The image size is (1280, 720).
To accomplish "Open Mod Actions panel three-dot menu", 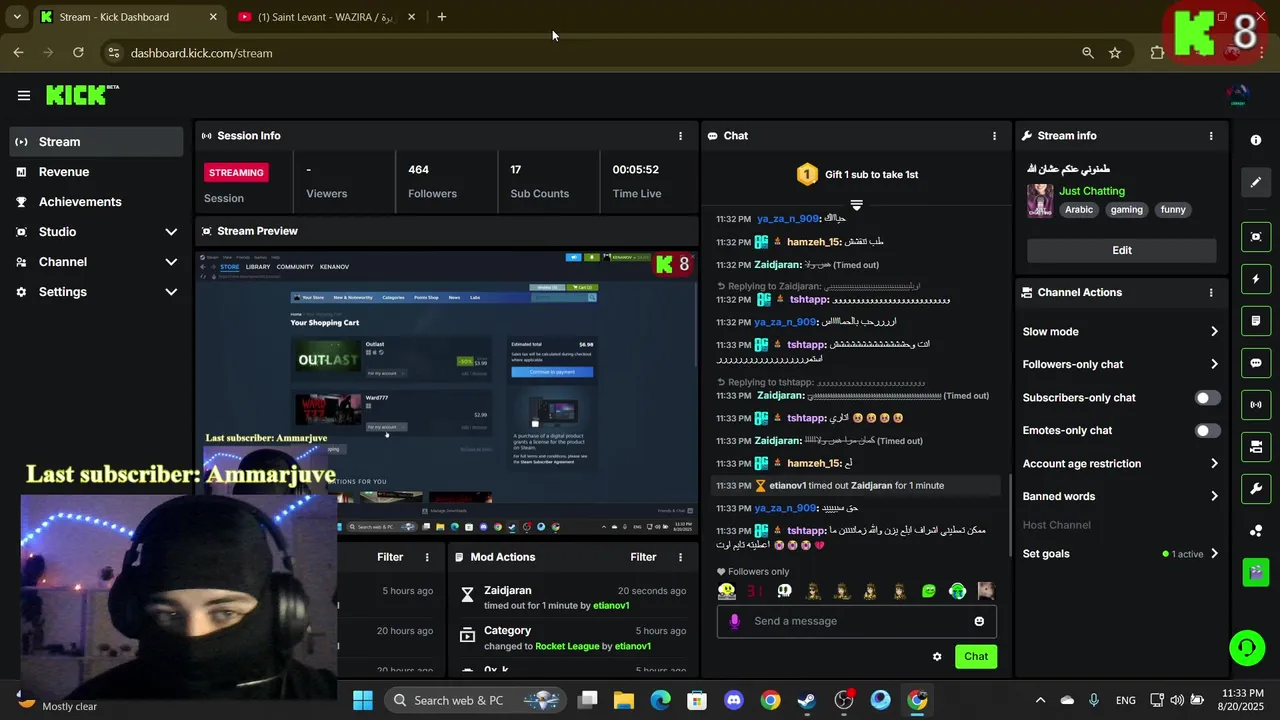I will tap(681, 557).
